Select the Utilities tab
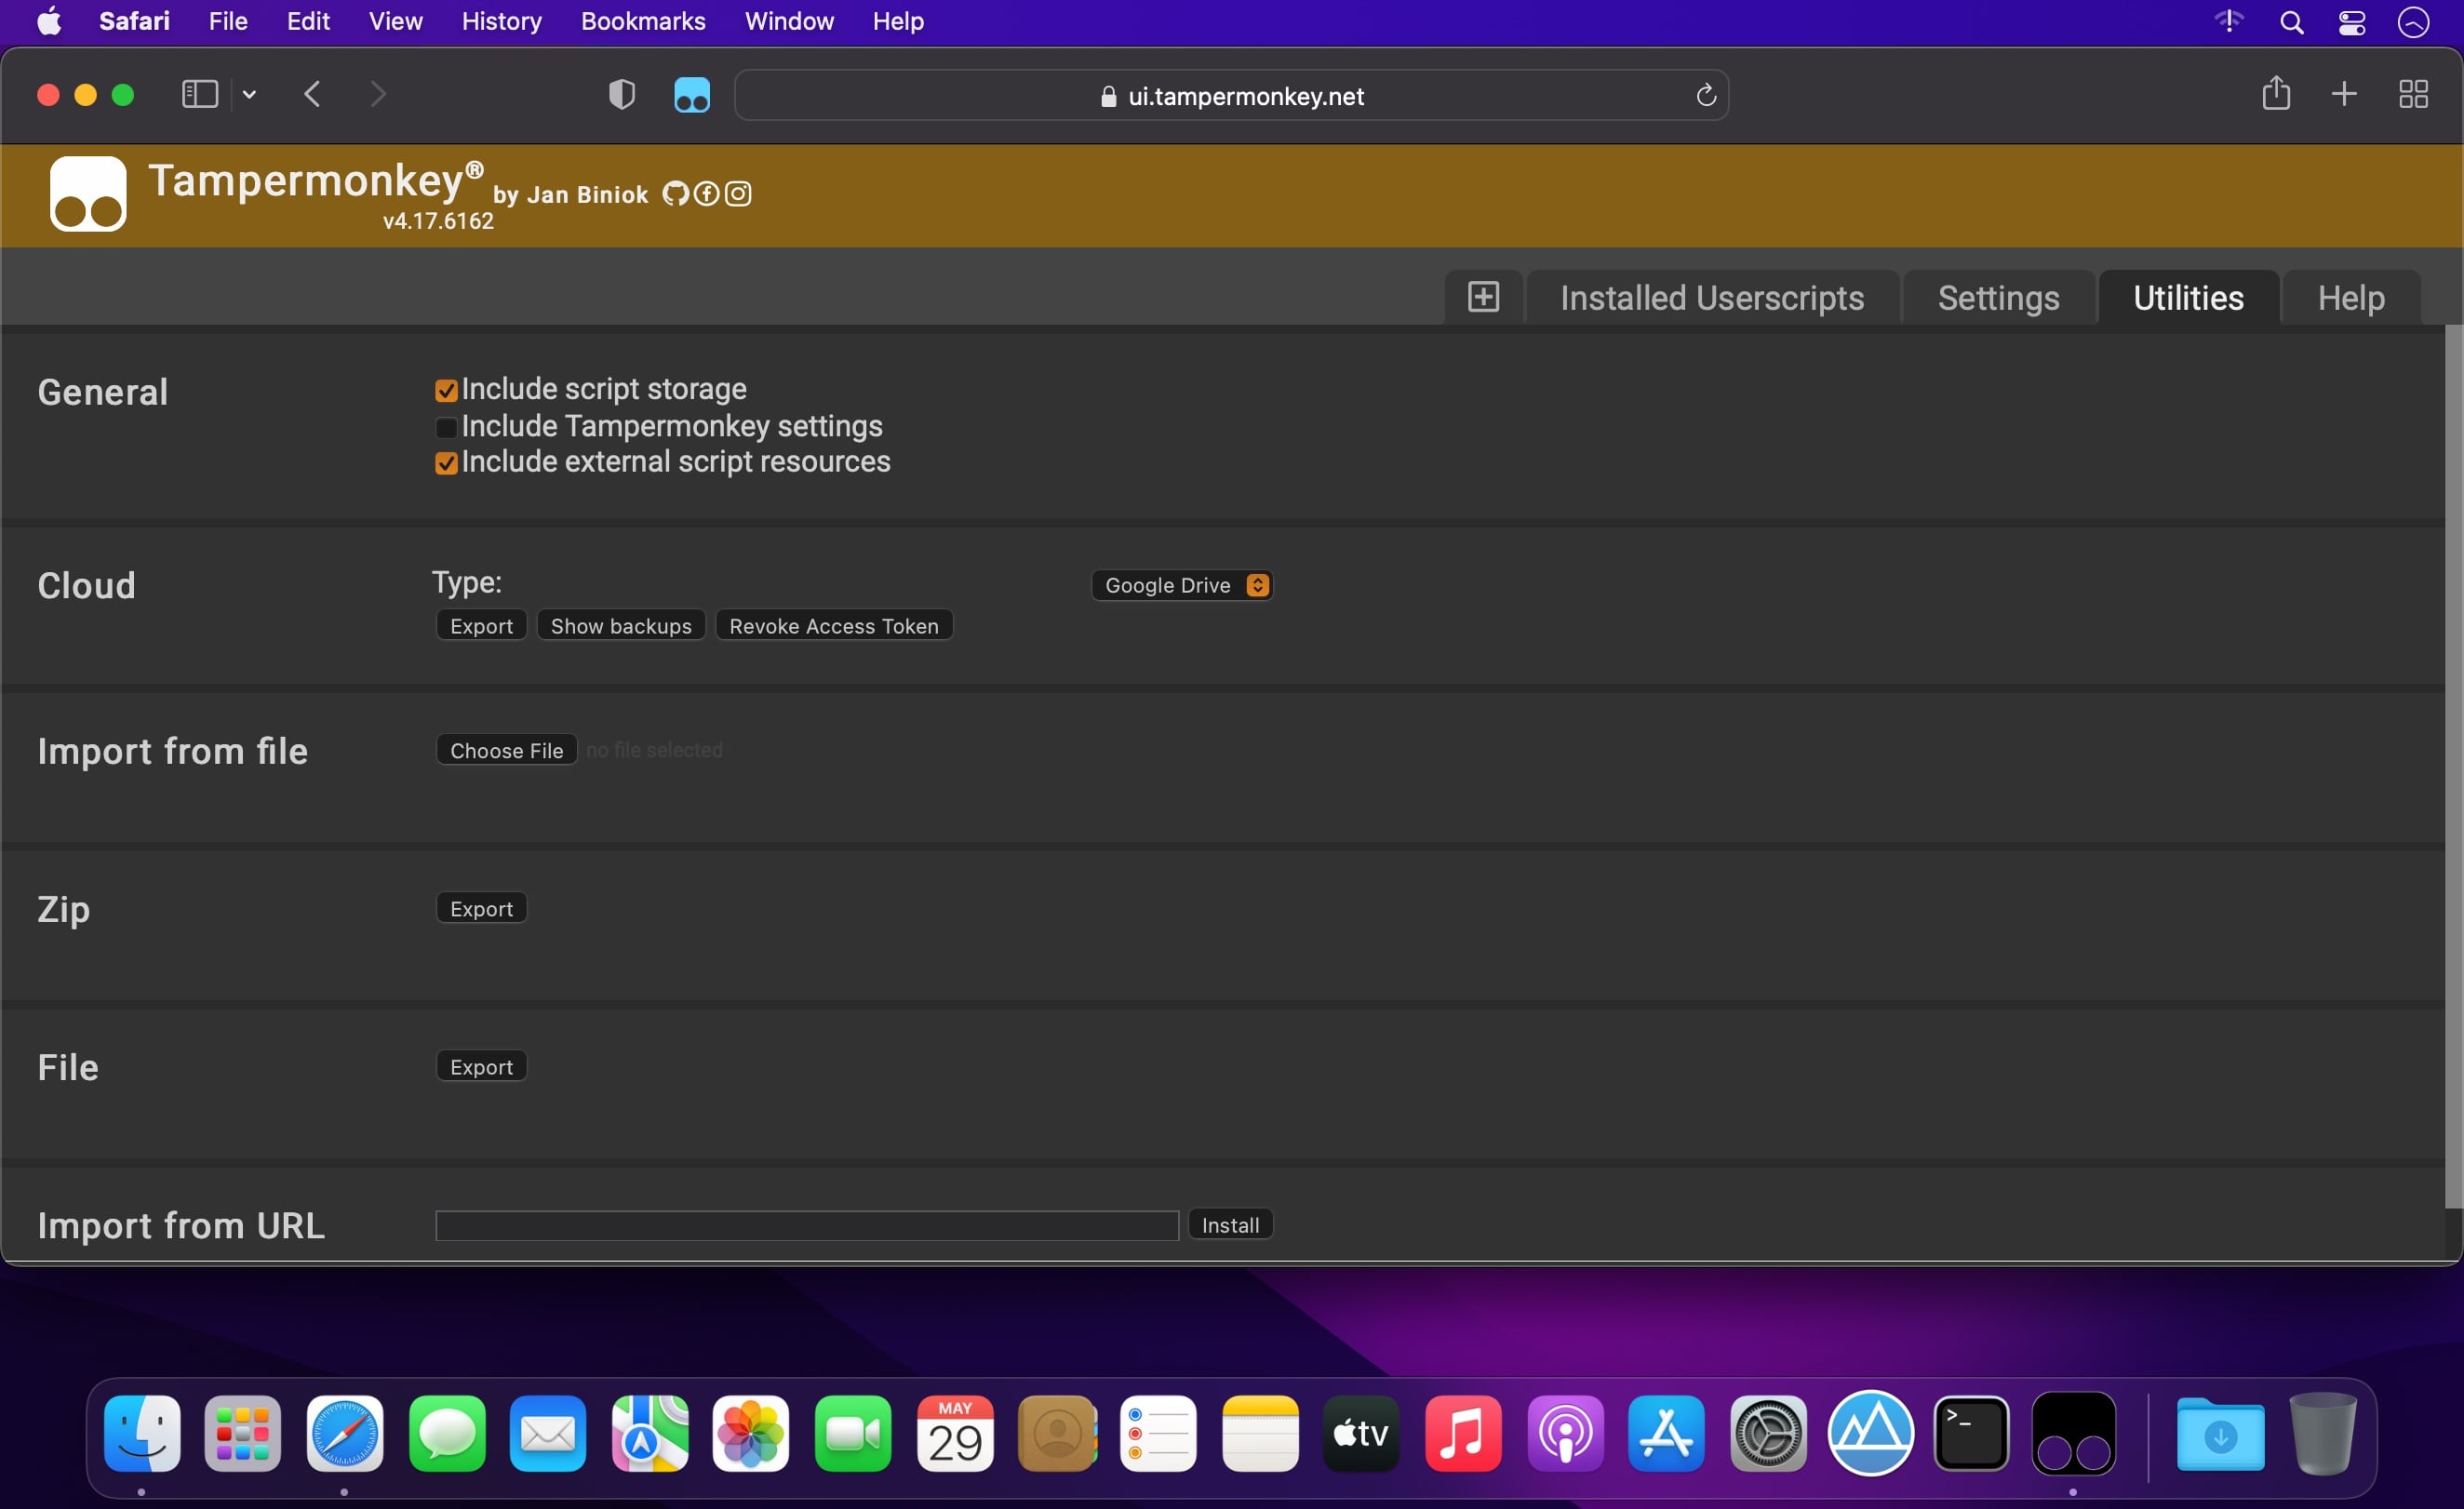The height and width of the screenshot is (1509, 2464). 2188,298
